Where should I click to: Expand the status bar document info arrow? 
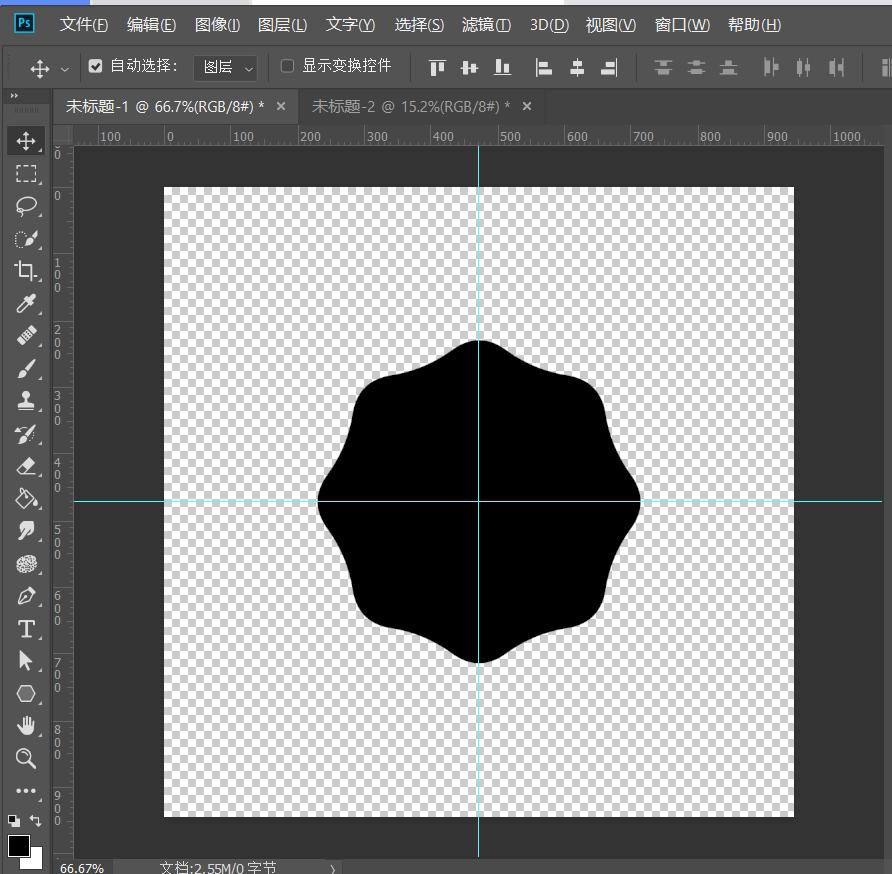pyautogui.click(x=333, y=868)
